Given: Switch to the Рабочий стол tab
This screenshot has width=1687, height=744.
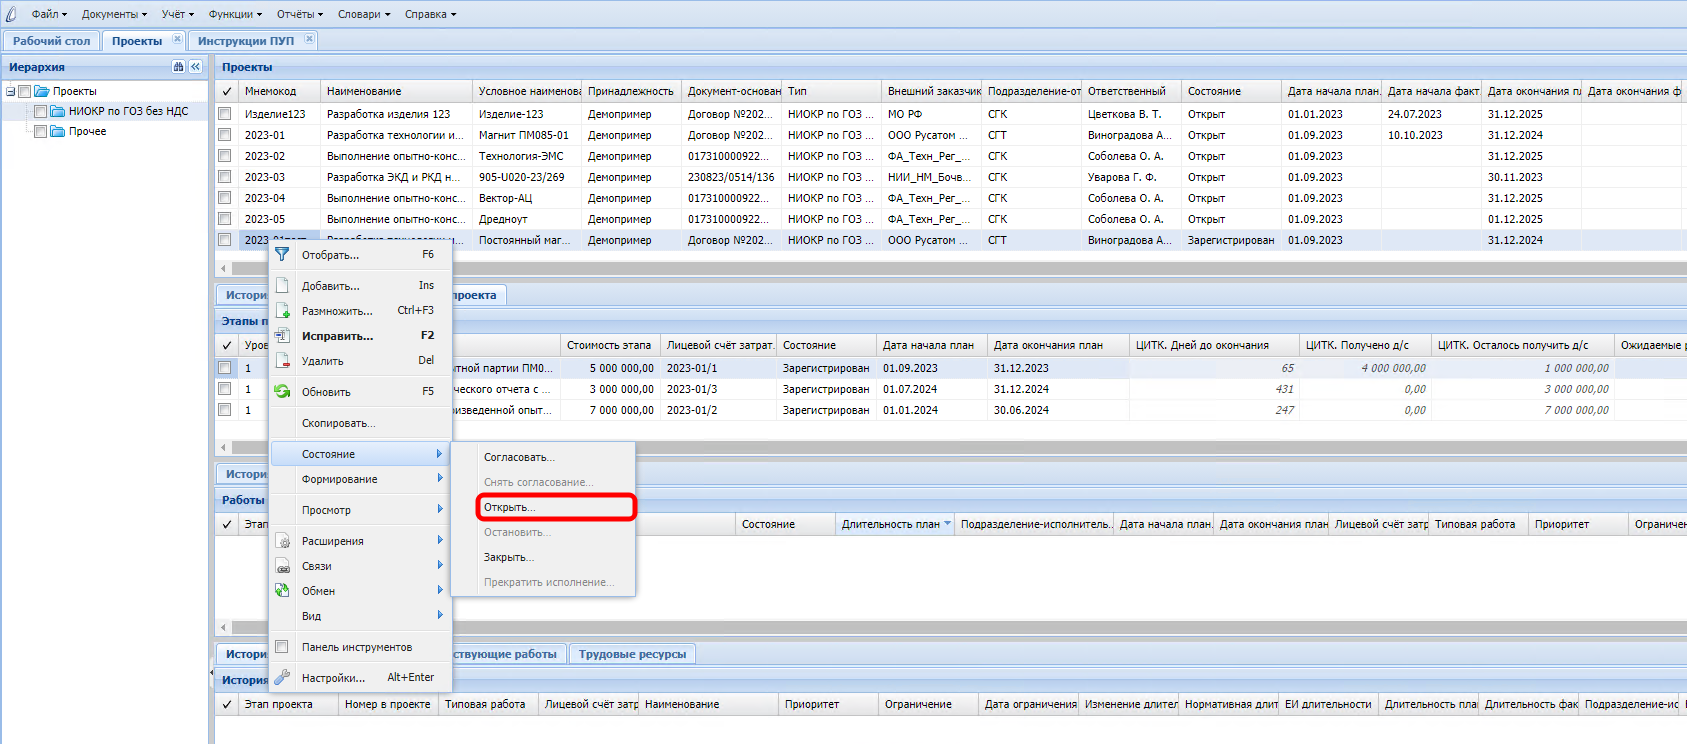Looking at the screenshot, I should (51, 41).
